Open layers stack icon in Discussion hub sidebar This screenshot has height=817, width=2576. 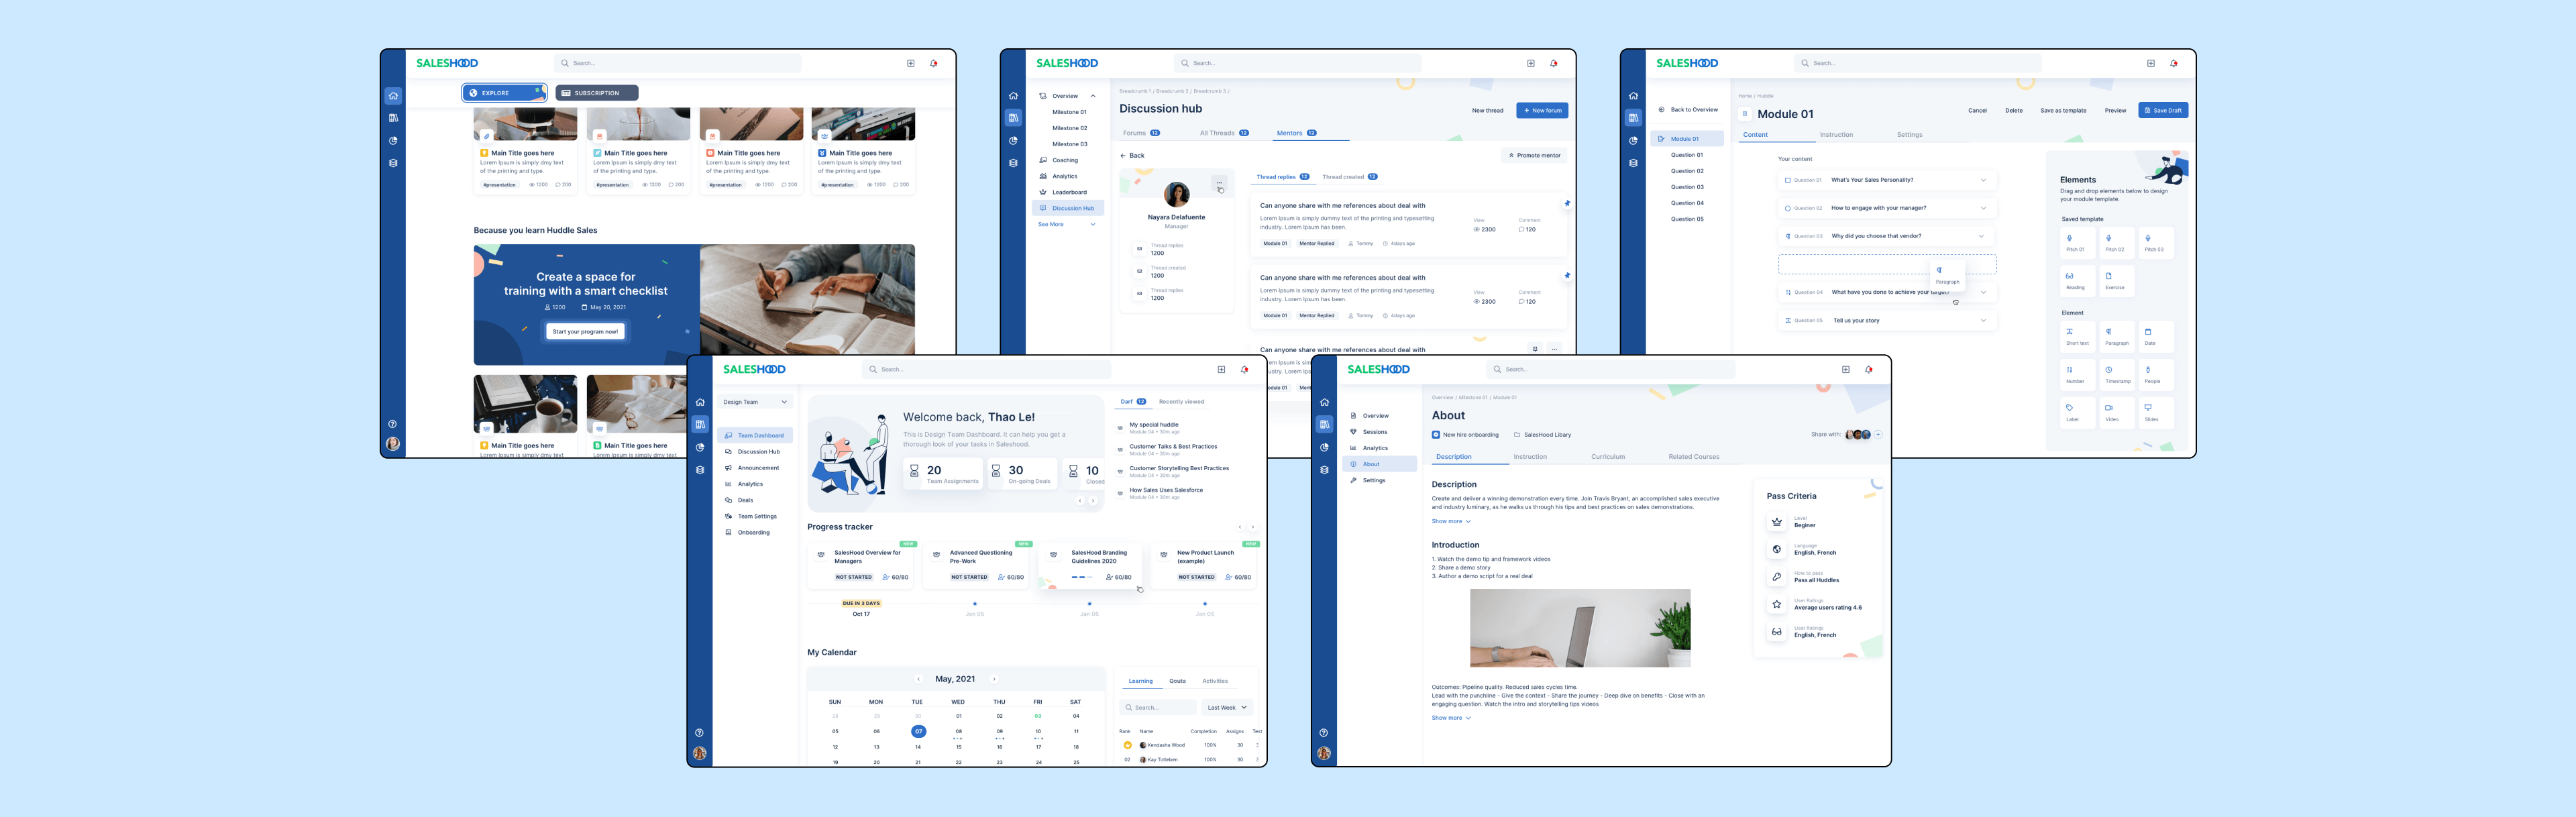pyautogui.click(x=1013, y=163)
